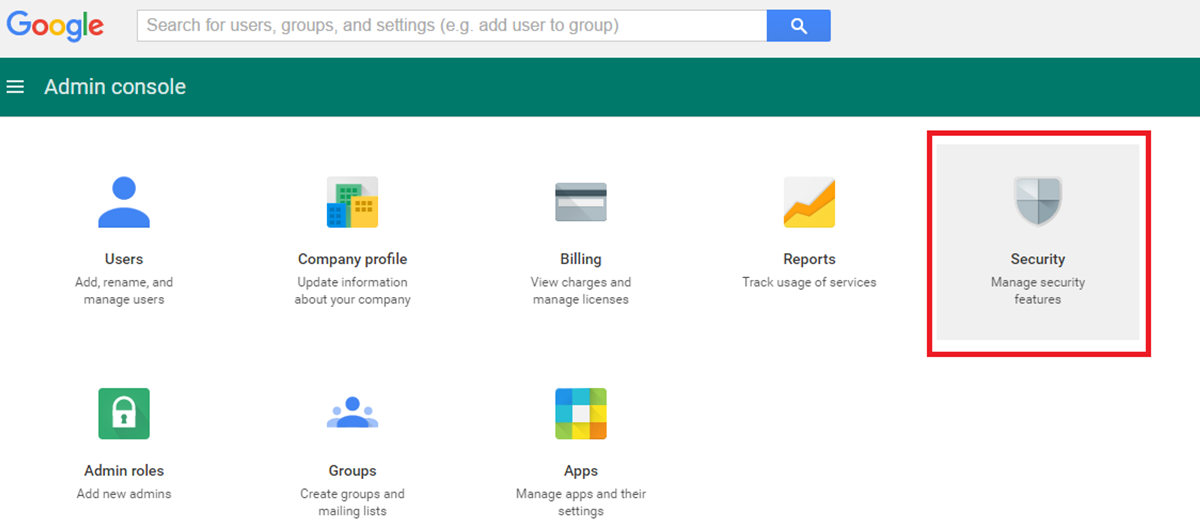Open the Billing credit card icon

pos(581,202)
